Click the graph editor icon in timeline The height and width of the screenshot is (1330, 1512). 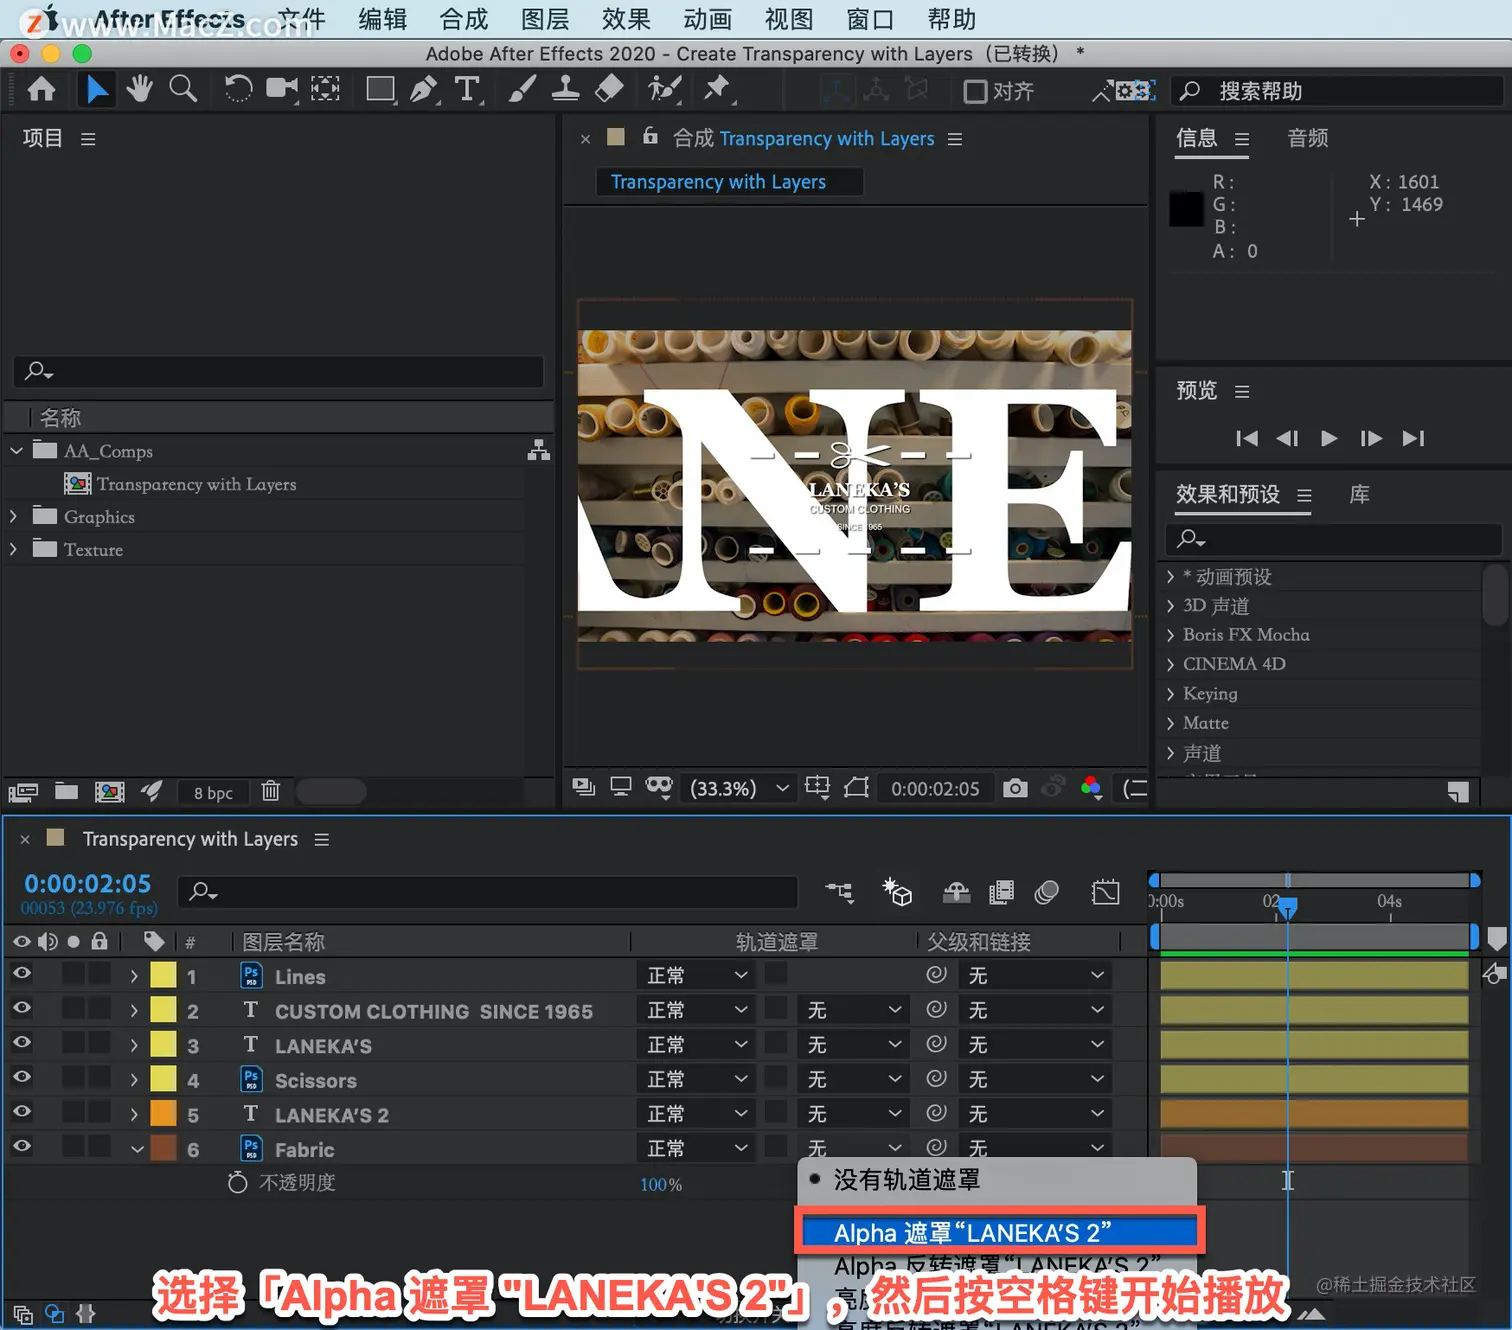coord(1105,892)
